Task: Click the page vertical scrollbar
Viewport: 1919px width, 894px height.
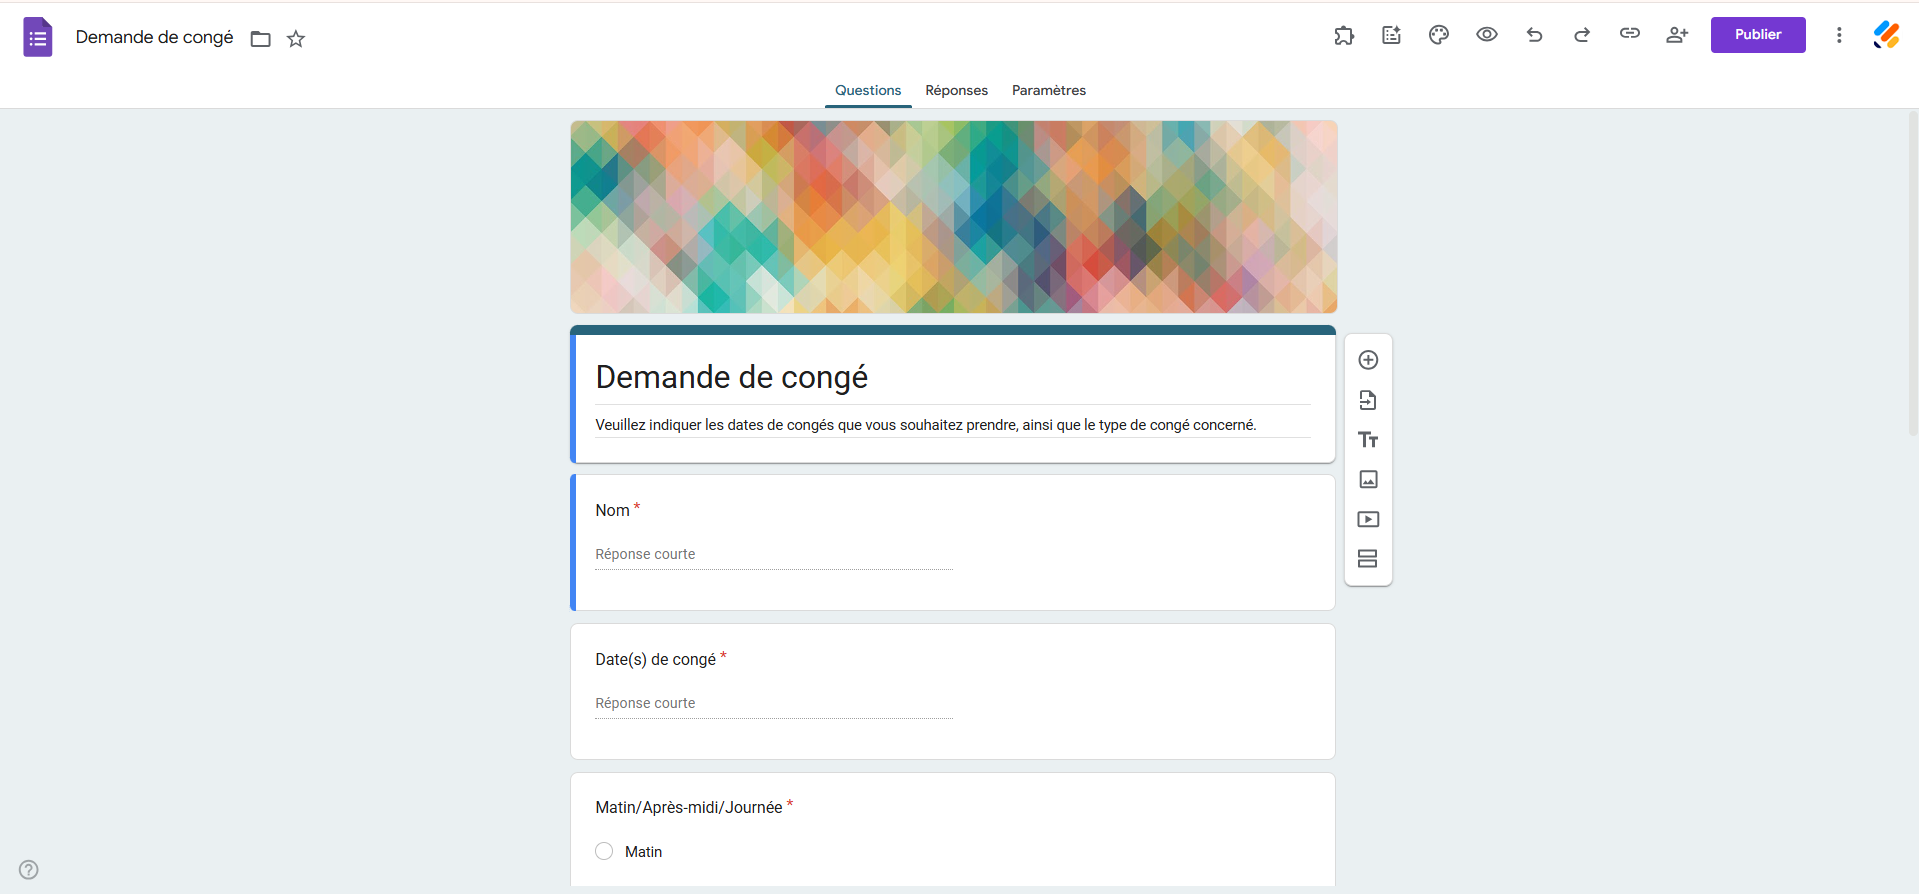Action: [1913, 274]
